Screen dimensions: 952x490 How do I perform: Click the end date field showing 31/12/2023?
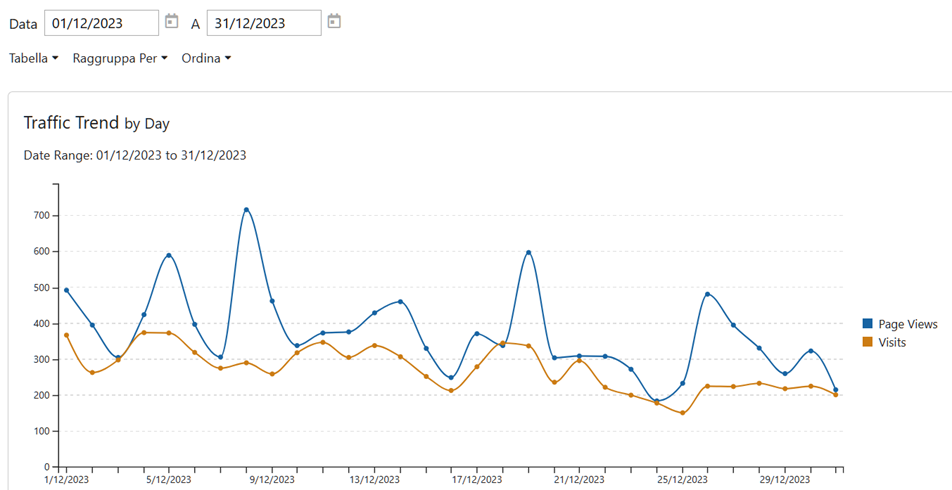click(264, 23)
